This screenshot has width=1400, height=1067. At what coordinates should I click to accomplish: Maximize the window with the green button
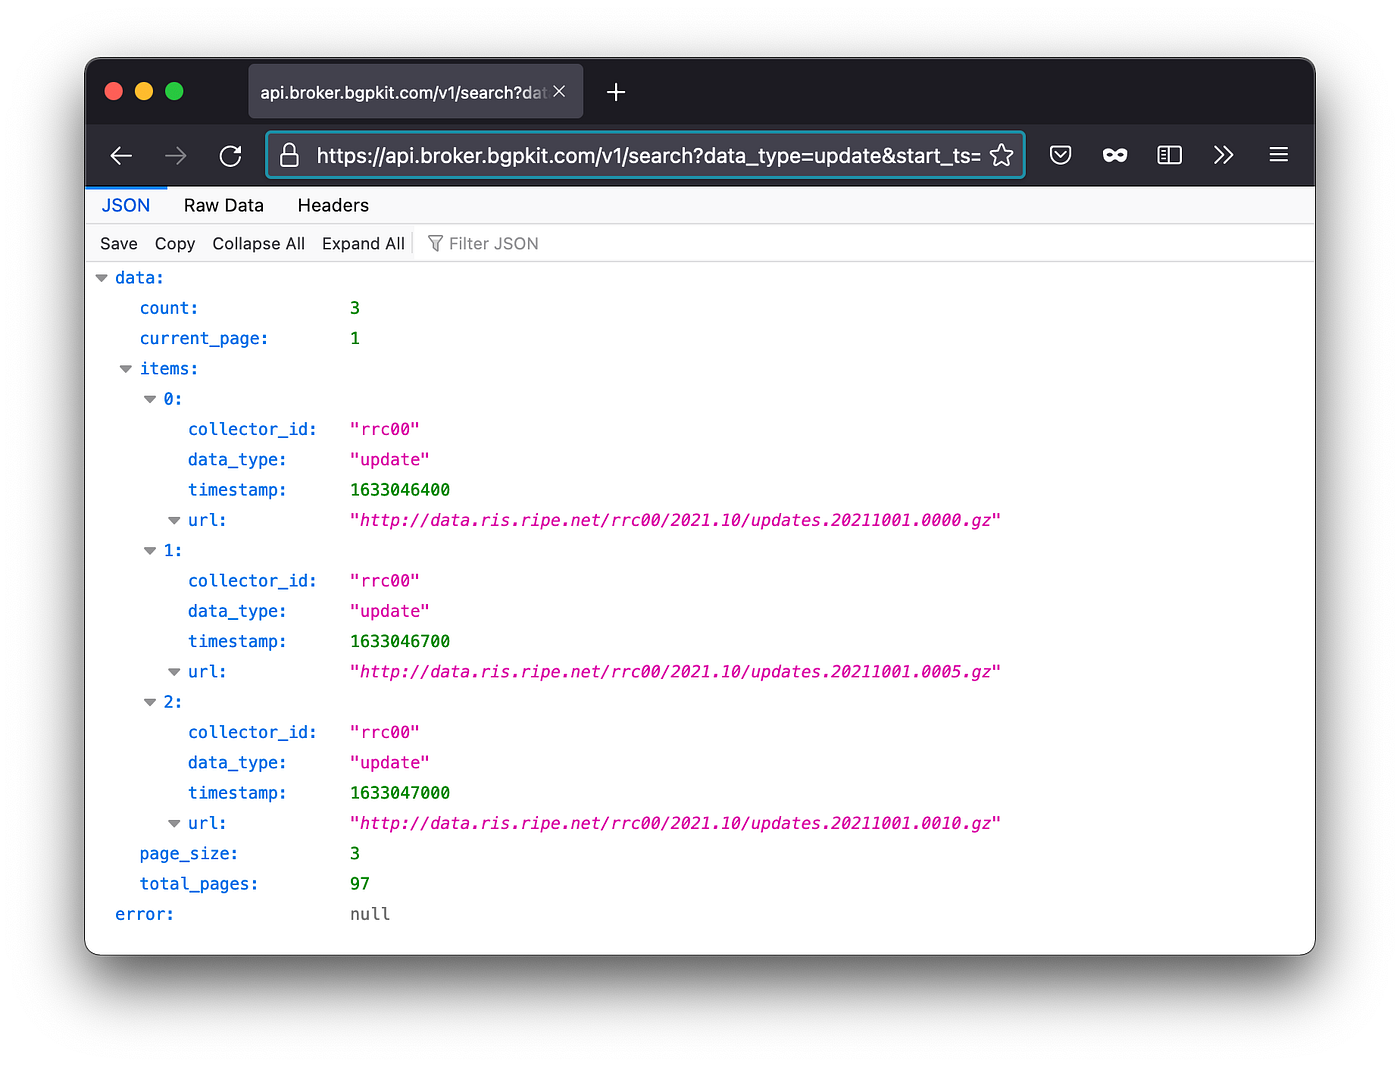[x=174, y=91]
